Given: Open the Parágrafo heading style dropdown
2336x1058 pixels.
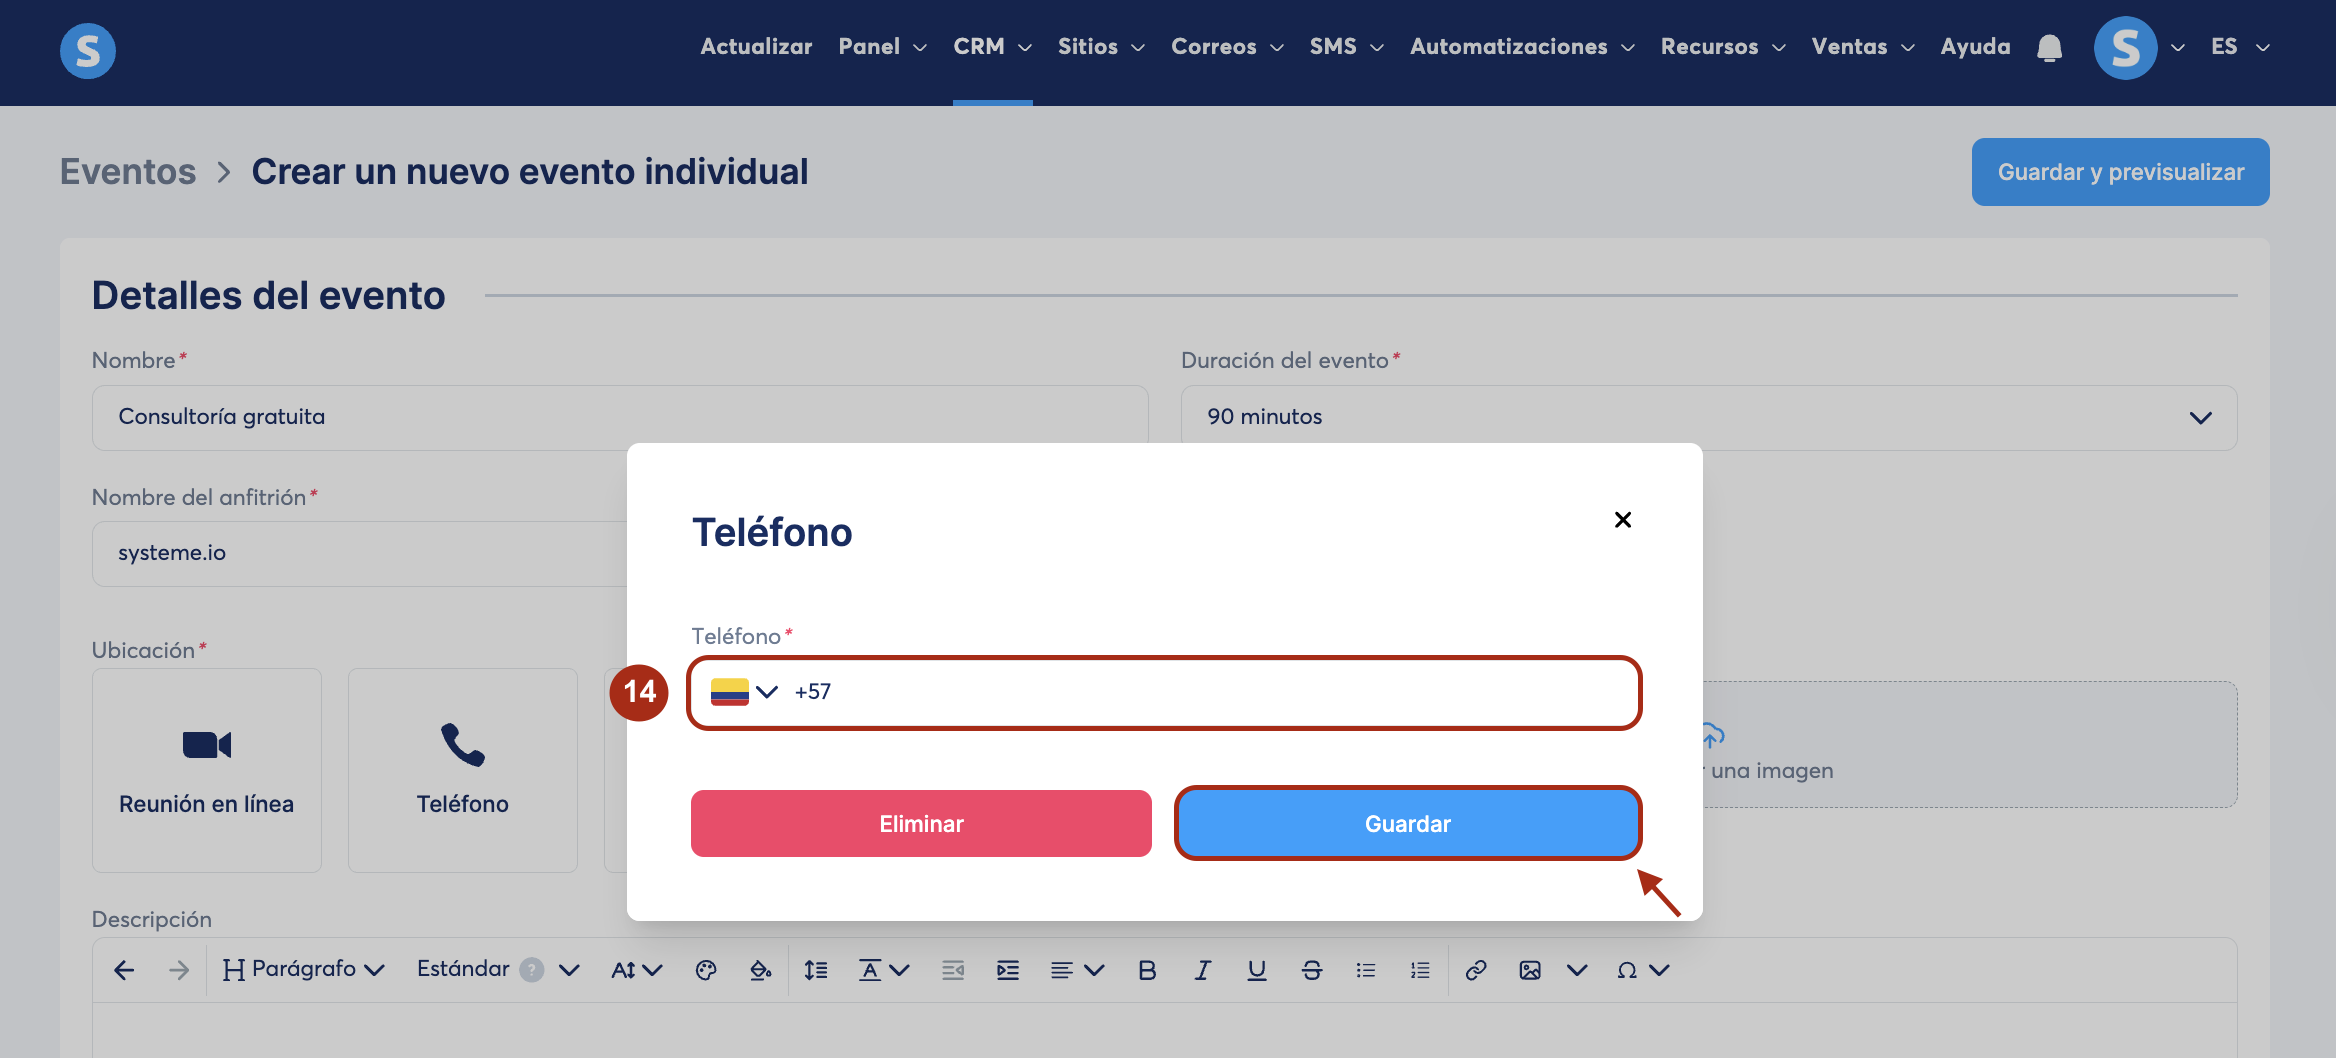Looking at the screenshot, I should click(x=304, y=970).
